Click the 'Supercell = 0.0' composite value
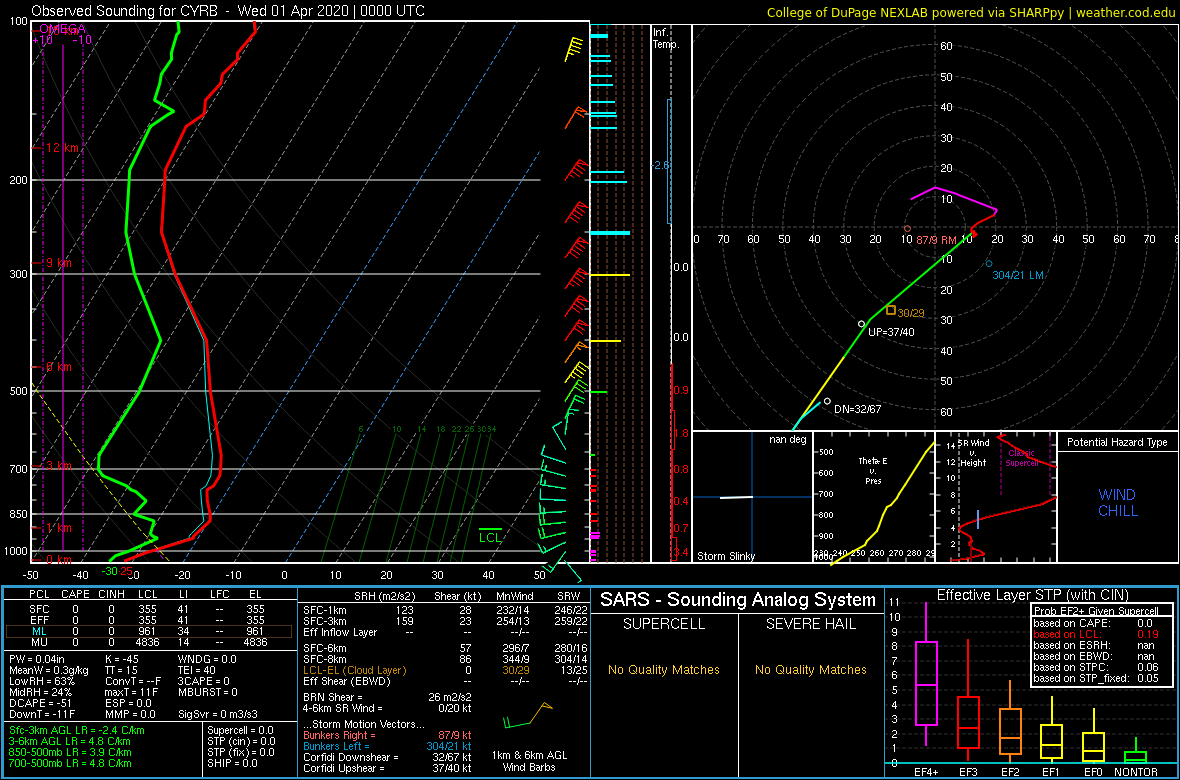 coord(240,730)
